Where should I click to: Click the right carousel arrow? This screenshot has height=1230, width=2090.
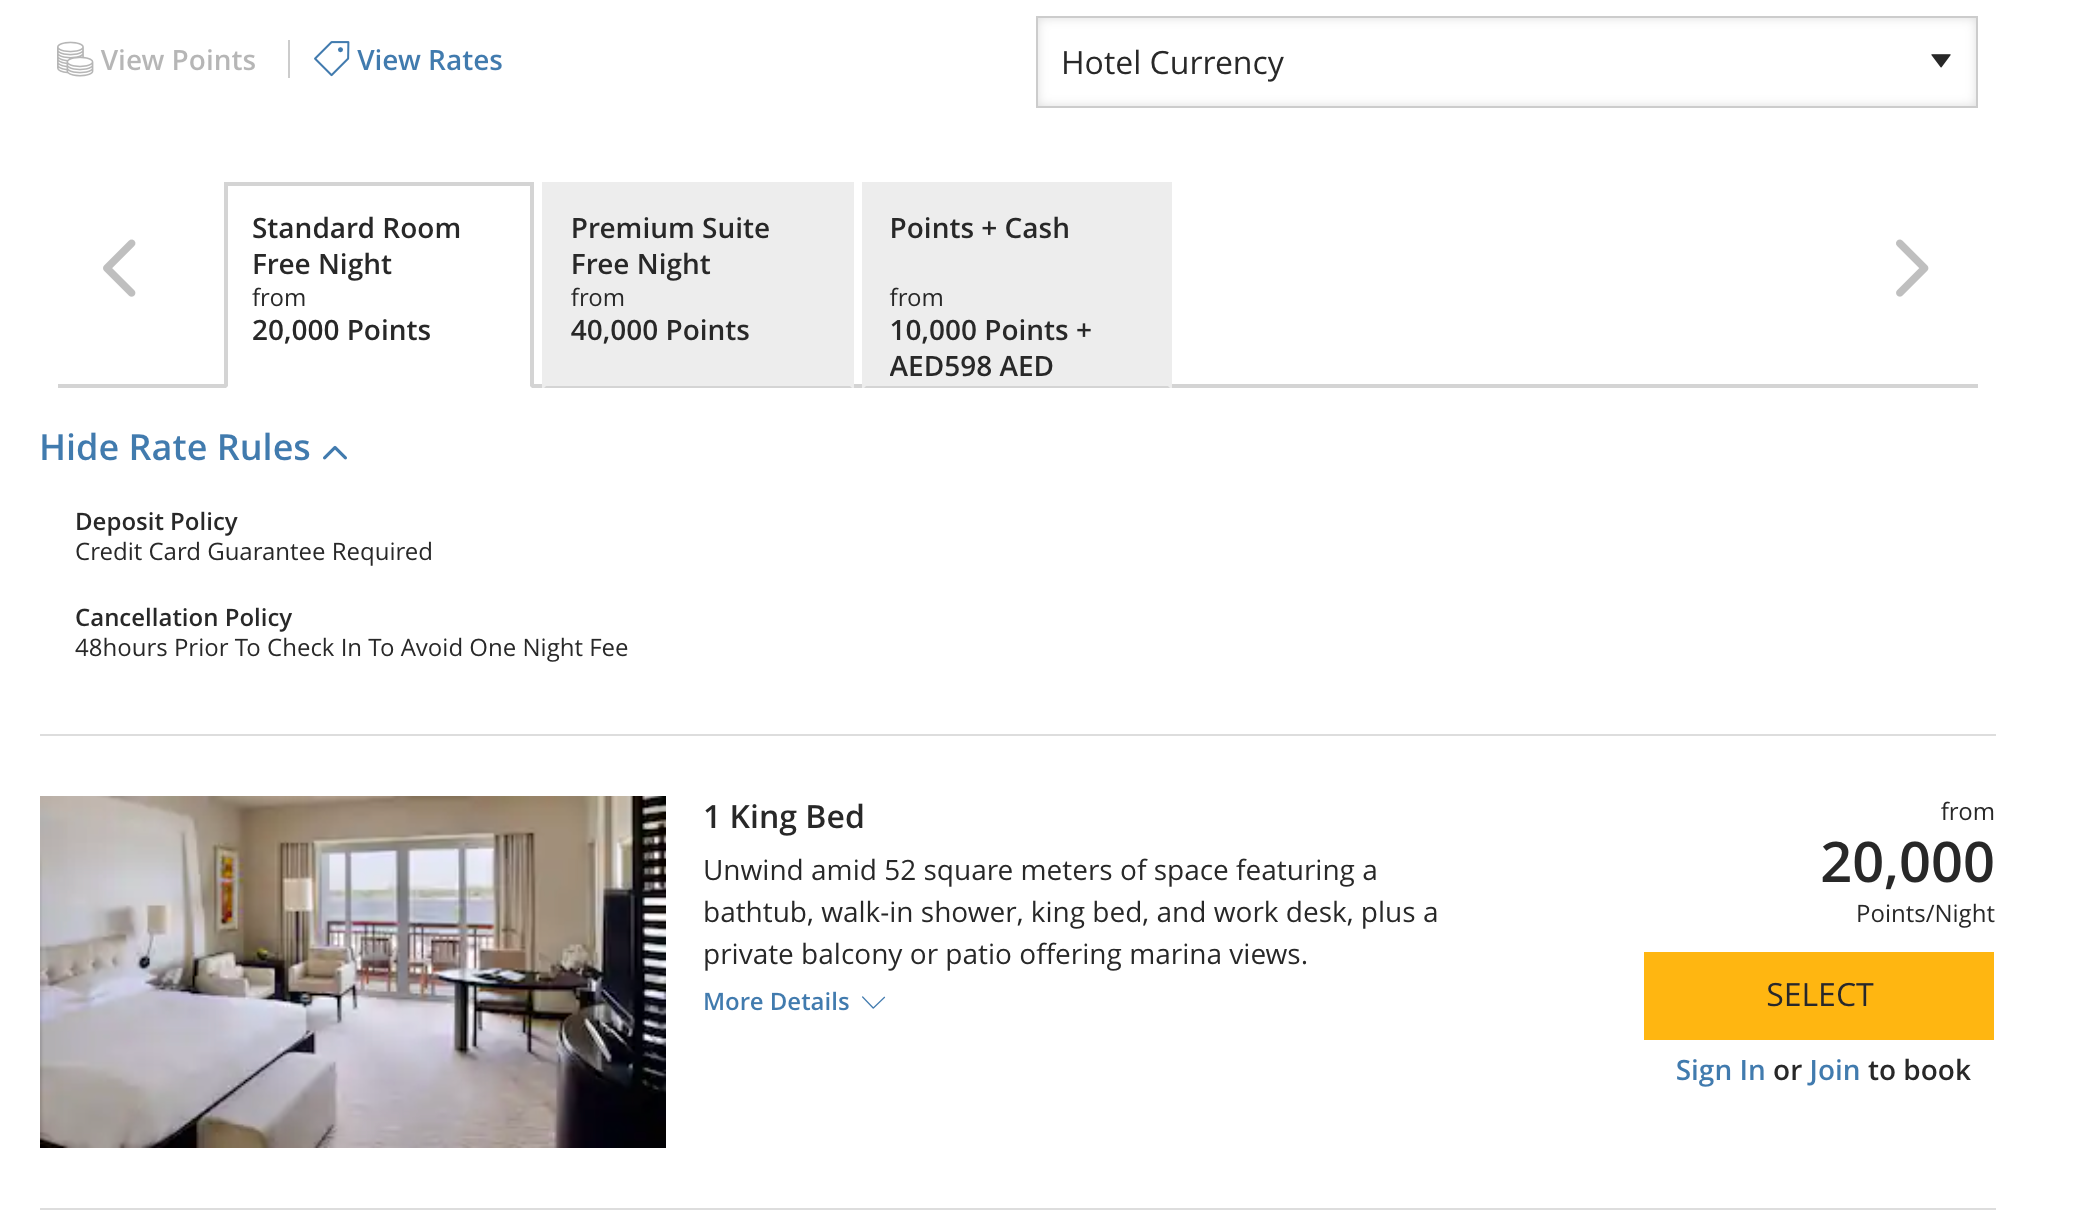1911,268
